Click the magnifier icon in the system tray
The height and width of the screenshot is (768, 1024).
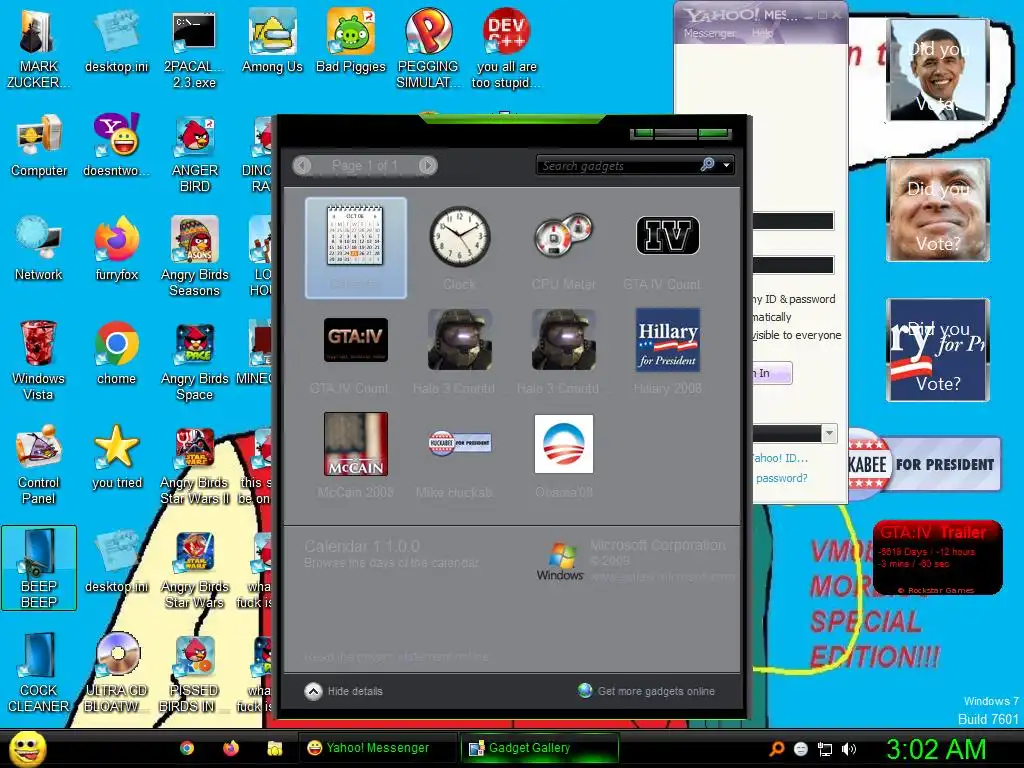click(x=776, y=749)
